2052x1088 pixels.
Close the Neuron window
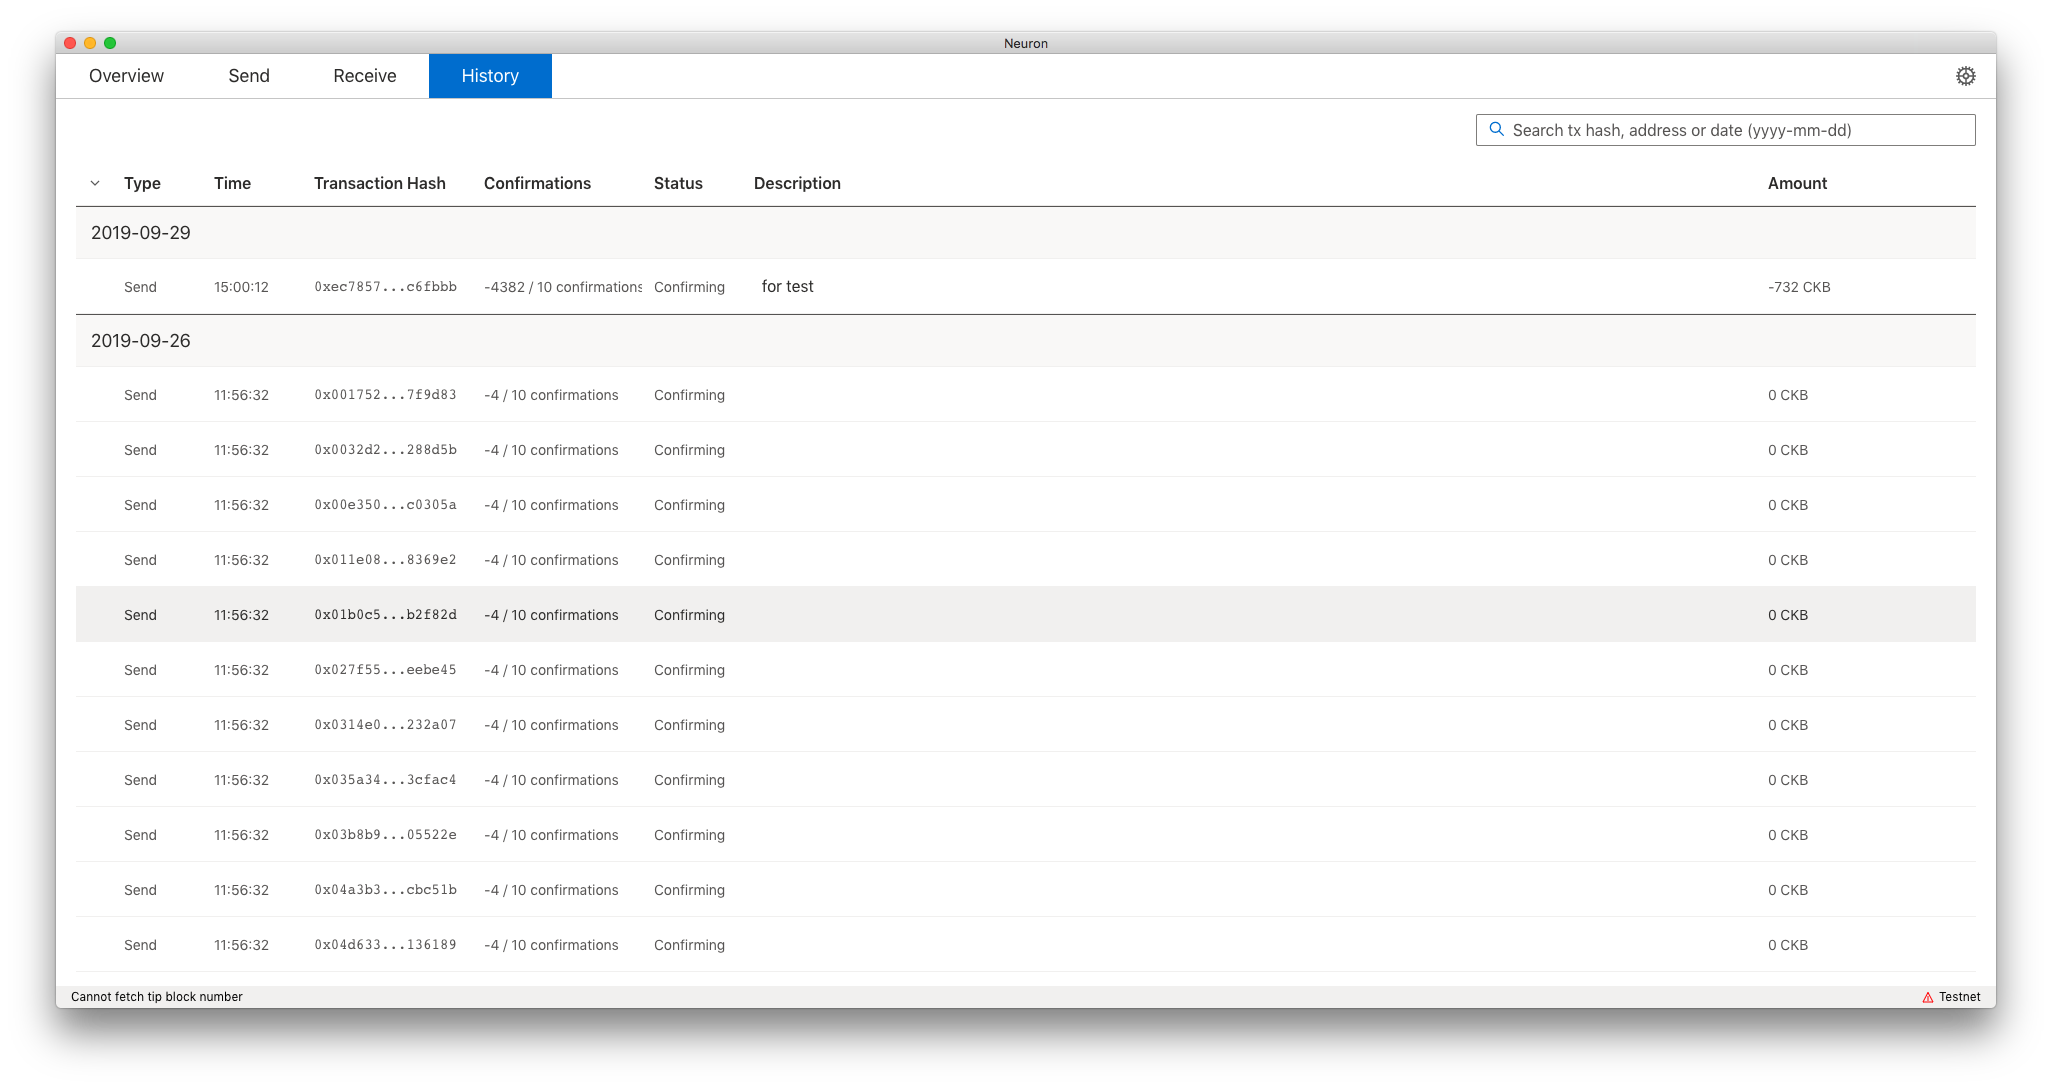pos(70,43)
